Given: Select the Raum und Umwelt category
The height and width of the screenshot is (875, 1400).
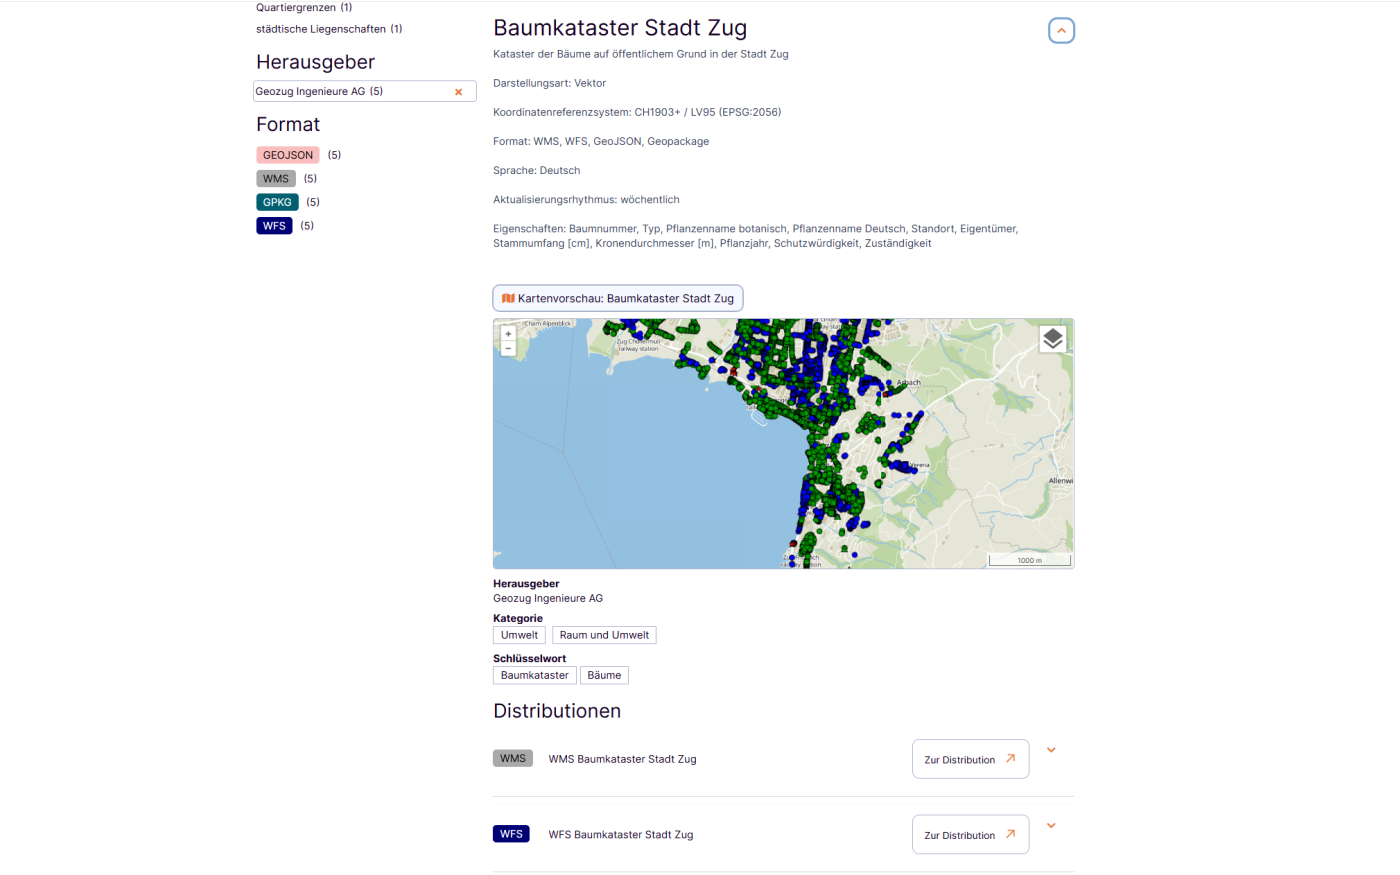Looking at the screenshot, I should tap(604, 635).
